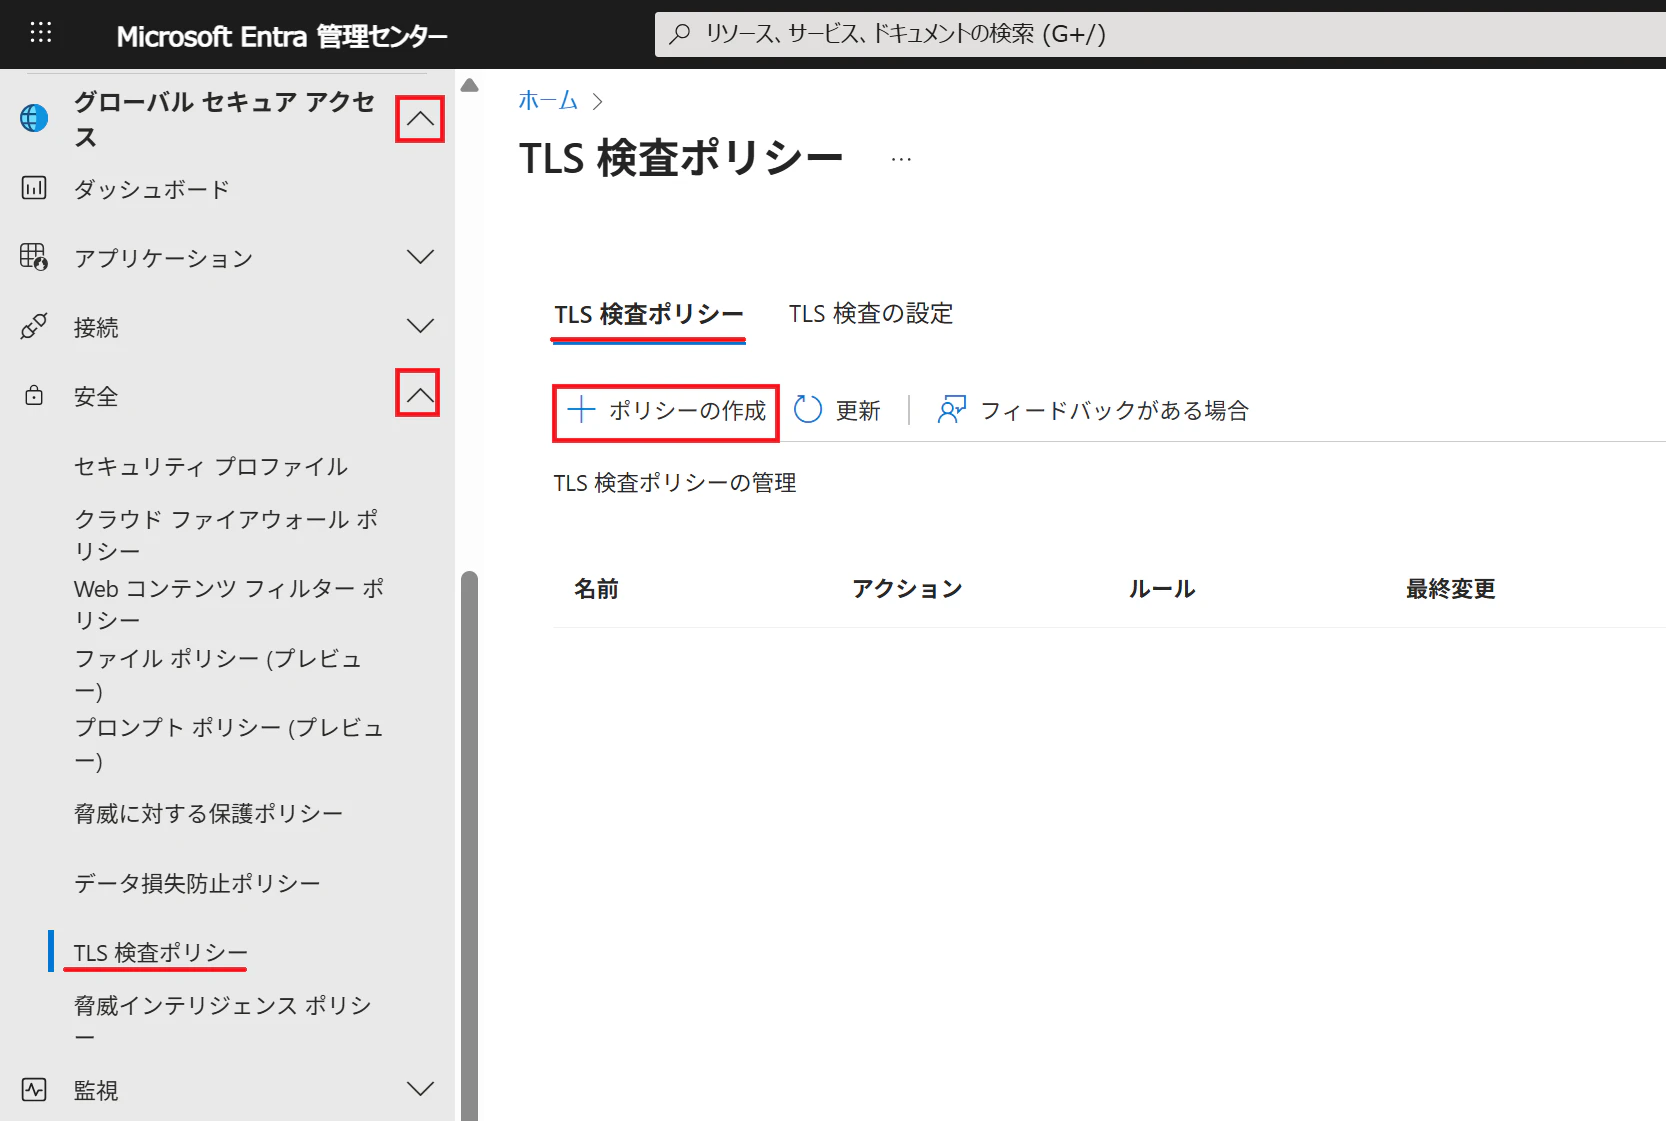Click the 監視 sidebar label

96,1090
